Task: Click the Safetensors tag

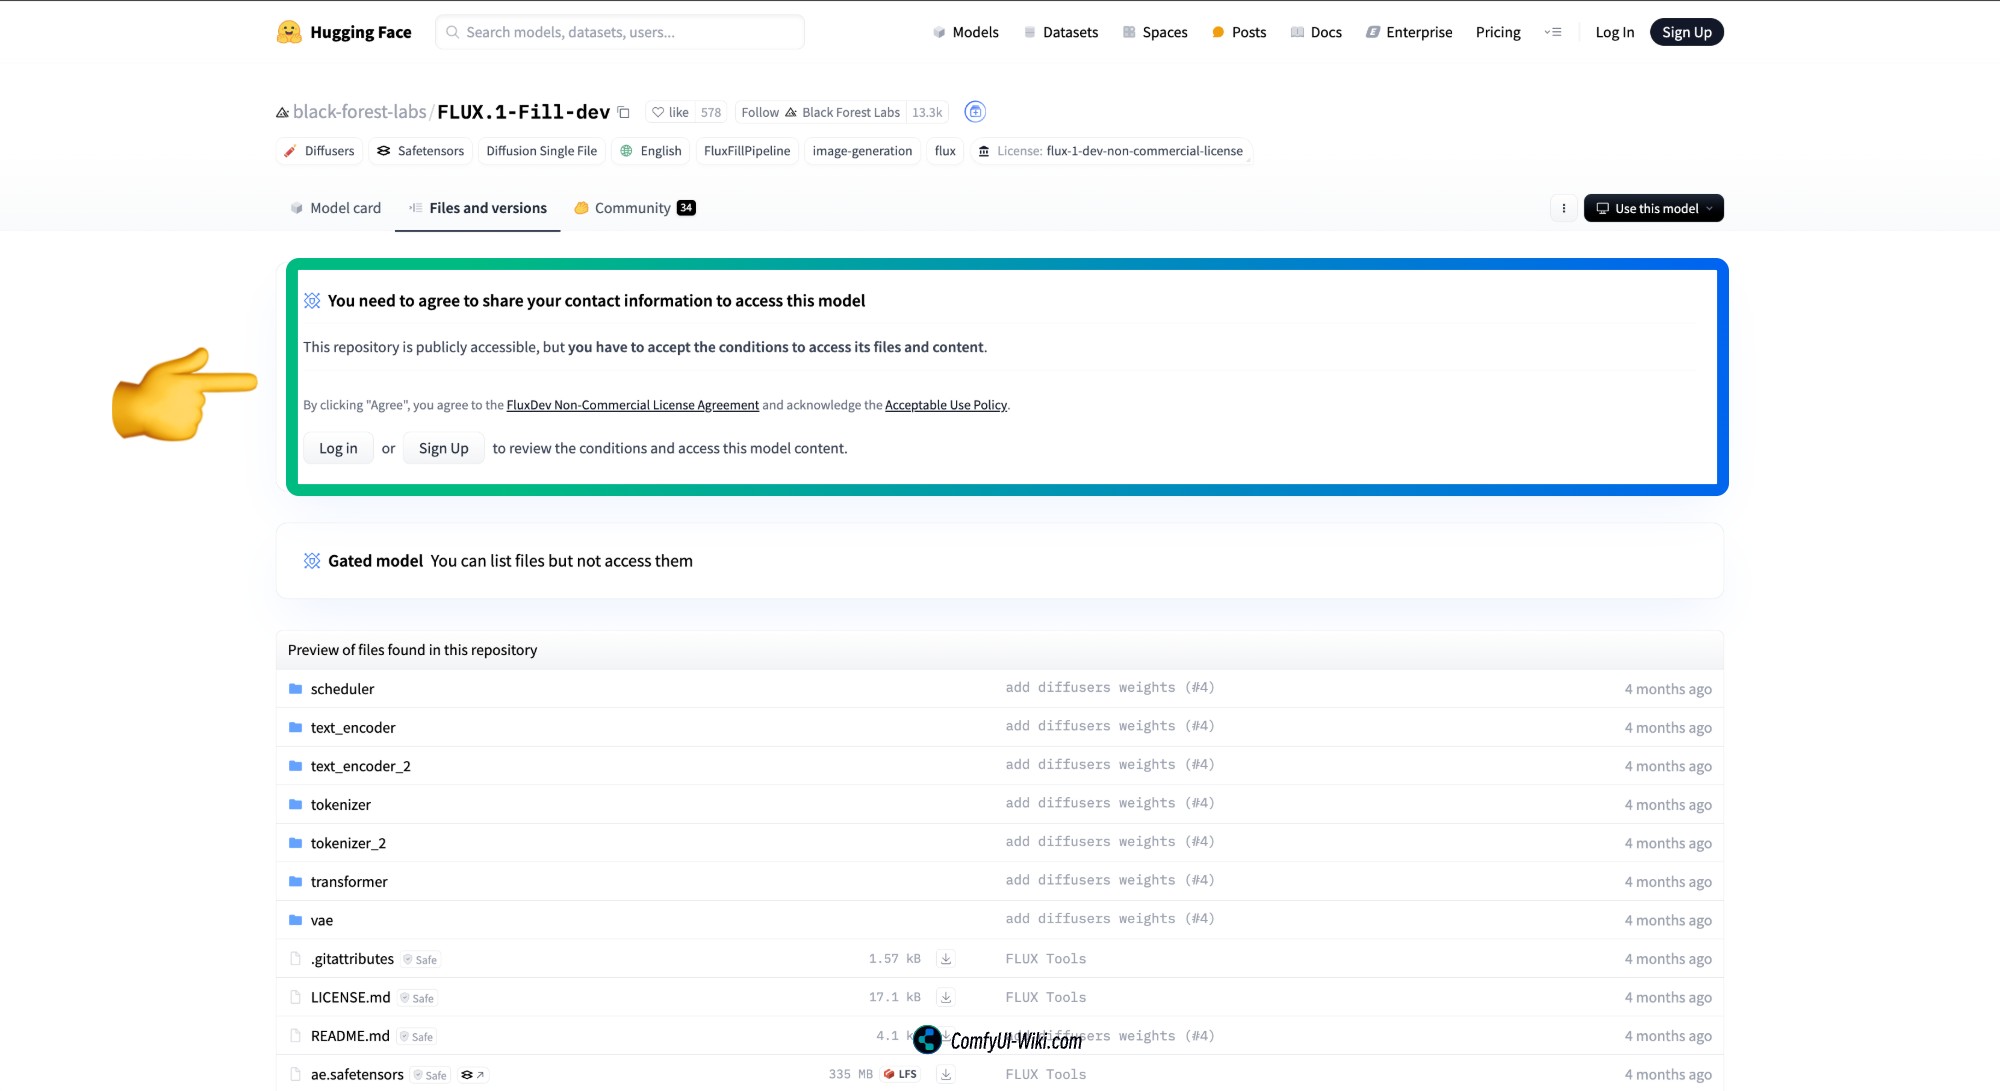Action: pos(420,151)
